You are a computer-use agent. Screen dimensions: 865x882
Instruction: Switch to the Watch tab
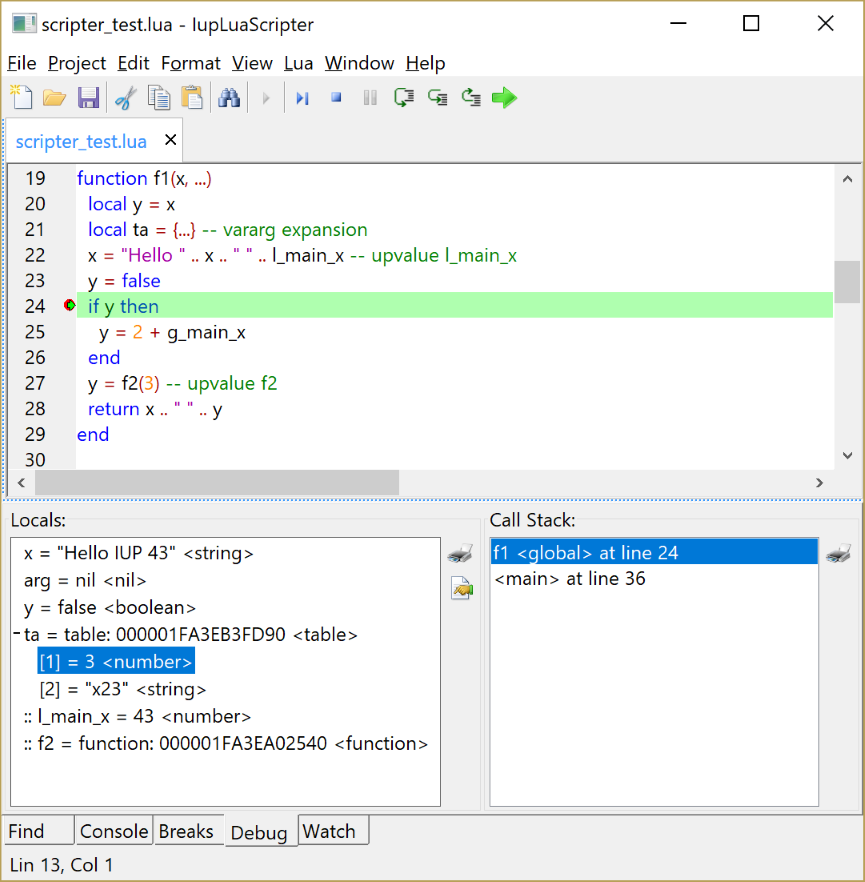pyautogui.click(x=329, y=831)
